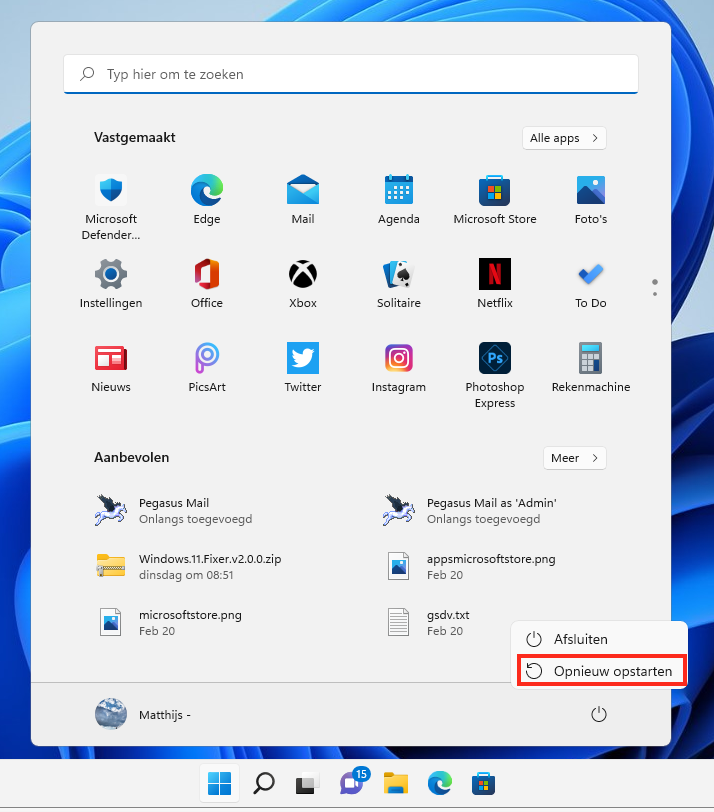
Task: Open the Windows.11.Fixer.v2.0.0.zip file
Action: point(210,566)
